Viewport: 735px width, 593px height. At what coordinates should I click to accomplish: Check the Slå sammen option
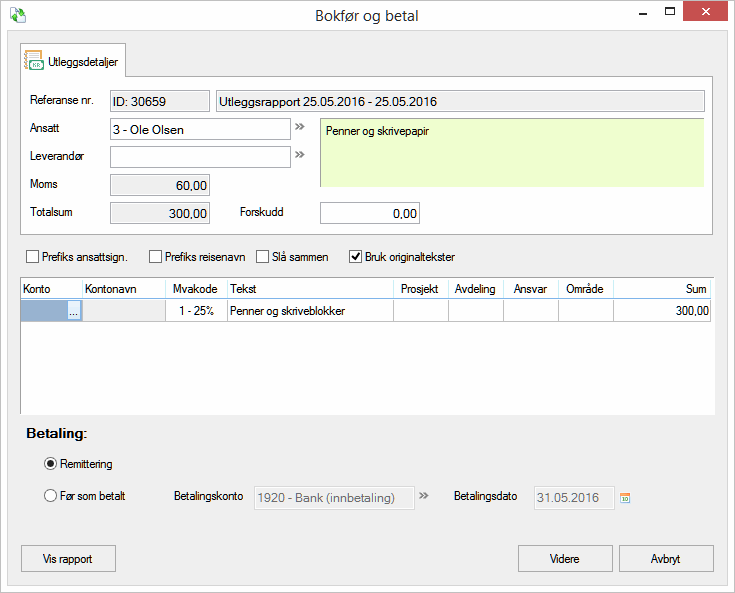[x=264, y=257]
